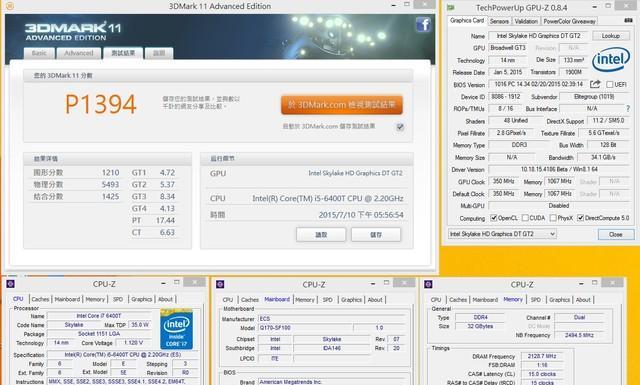Click the P1394 score text
Image resolution: width=640 pixels, height=385 pixels.
[100, 105]
